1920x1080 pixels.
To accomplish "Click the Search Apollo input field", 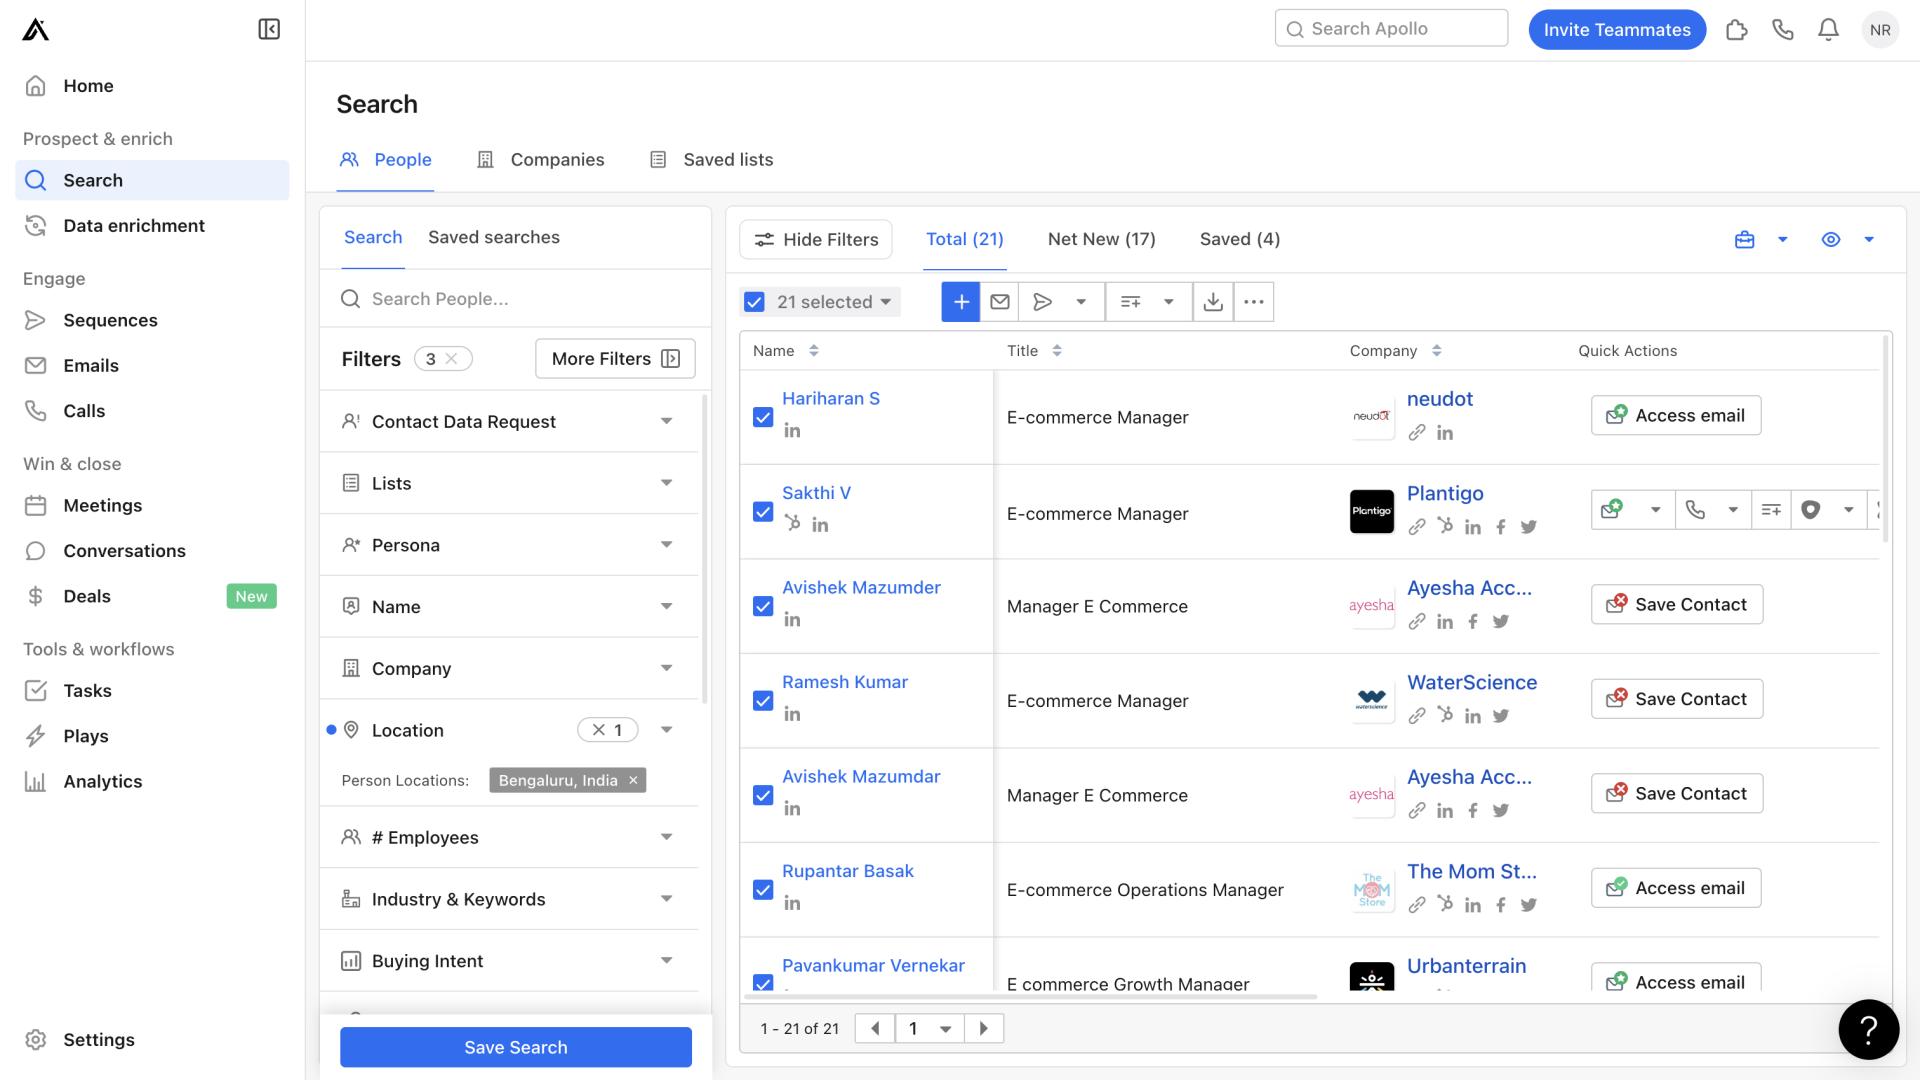I will coord(1391,28).
